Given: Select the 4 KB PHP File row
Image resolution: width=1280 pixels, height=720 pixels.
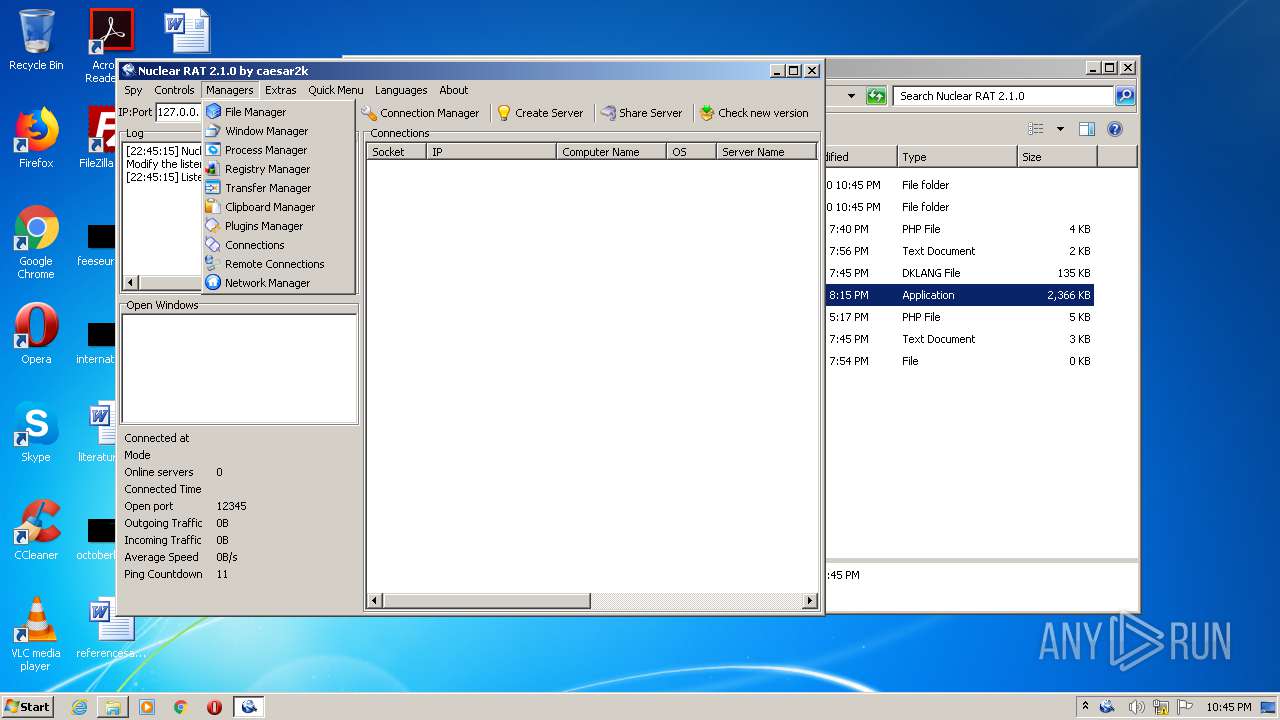Looking at the screenshot, I should tap(959, 229).
